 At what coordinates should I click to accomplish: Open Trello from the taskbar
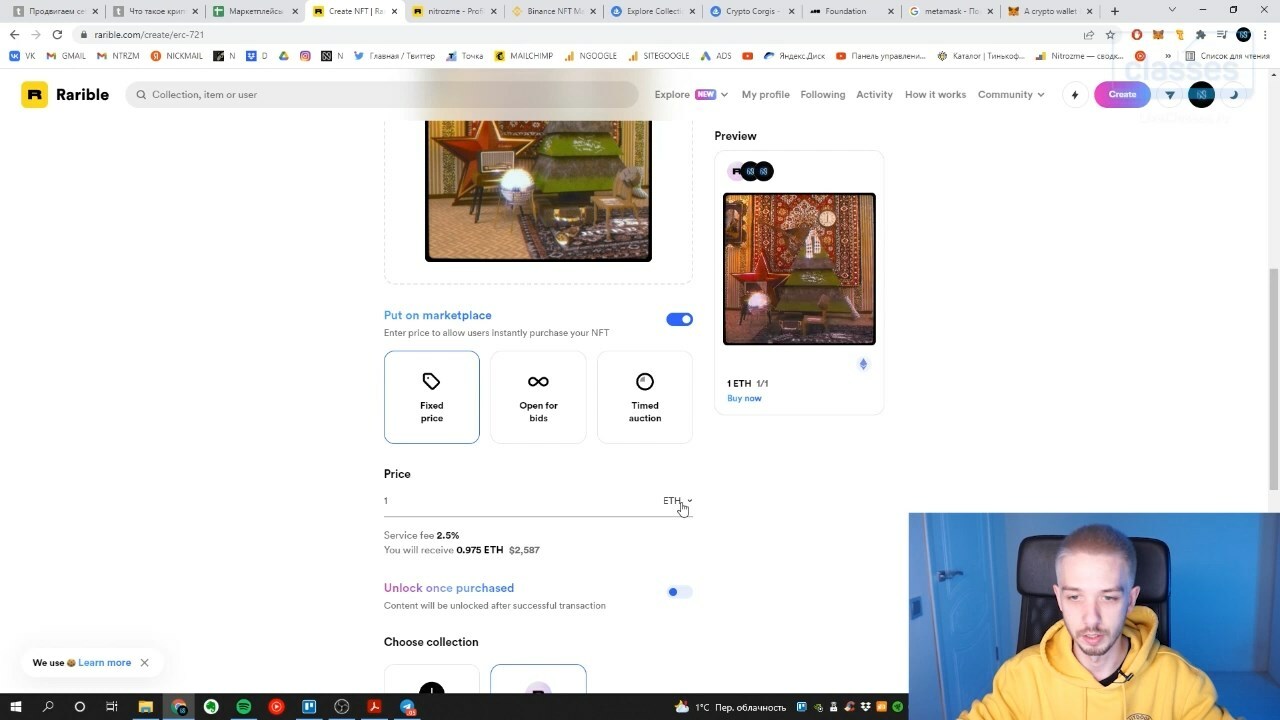309,707
